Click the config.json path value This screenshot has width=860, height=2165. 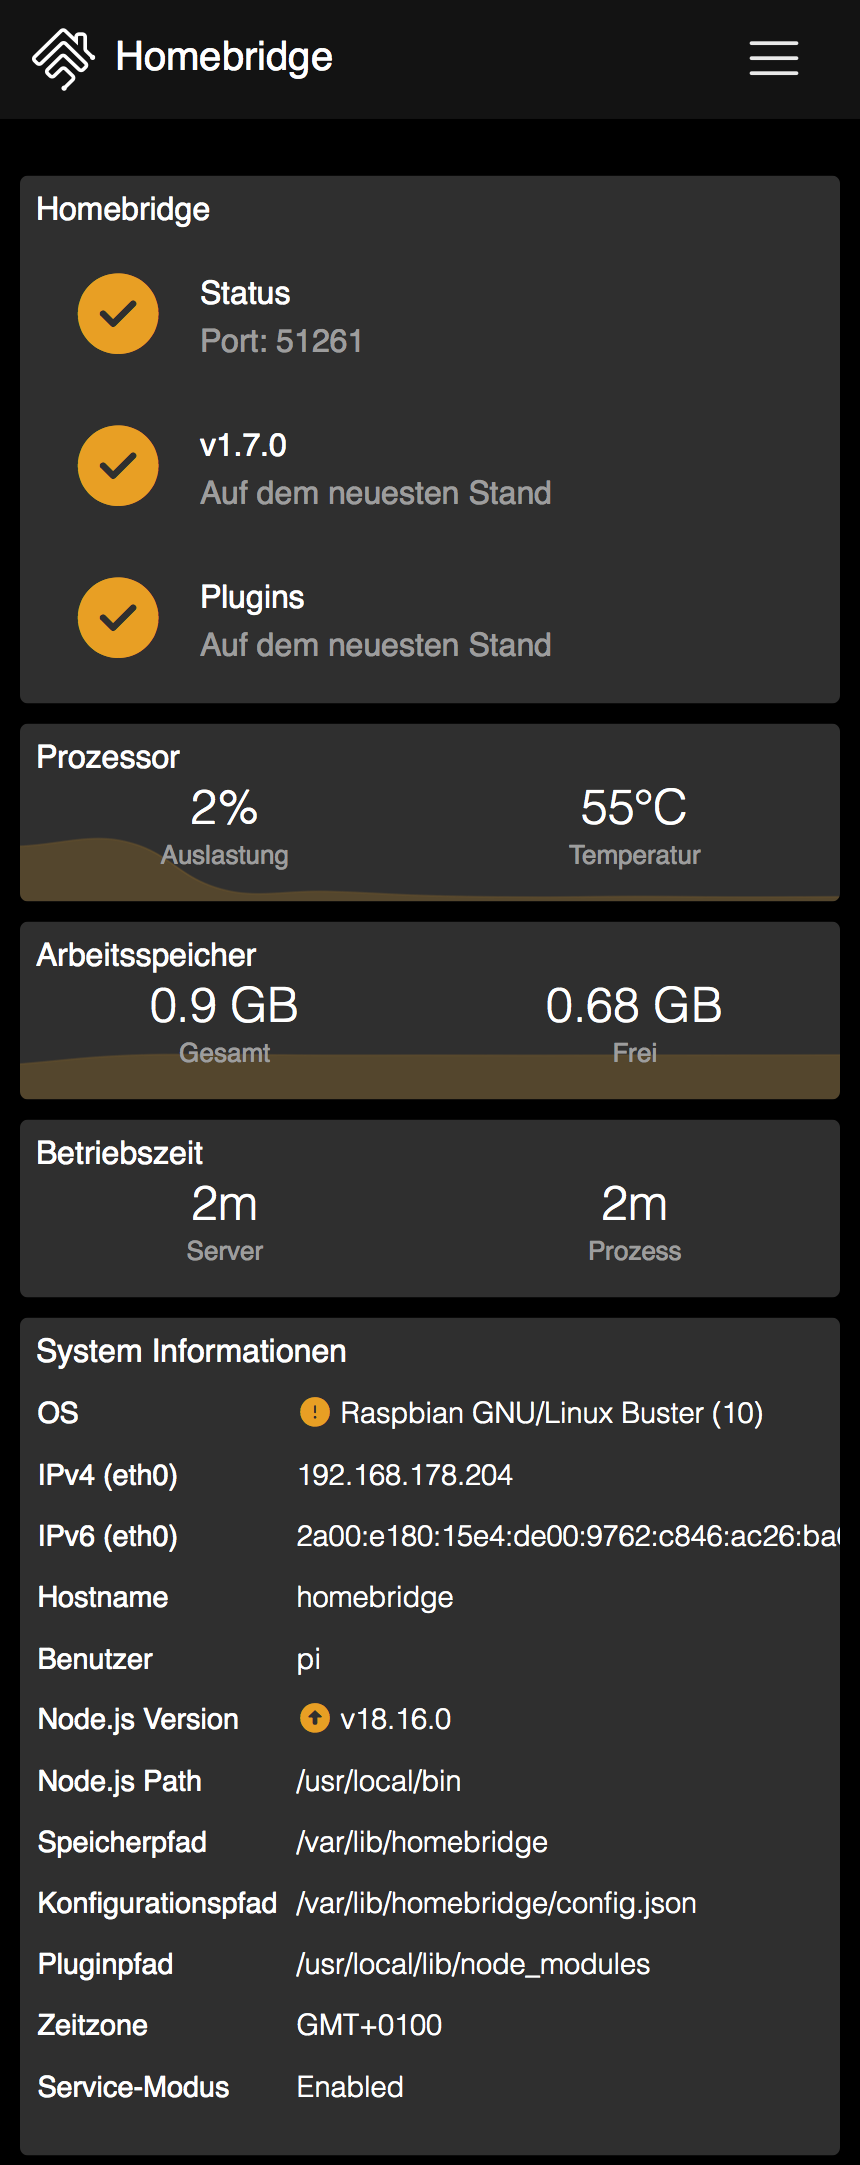(x=496, y=1903)
